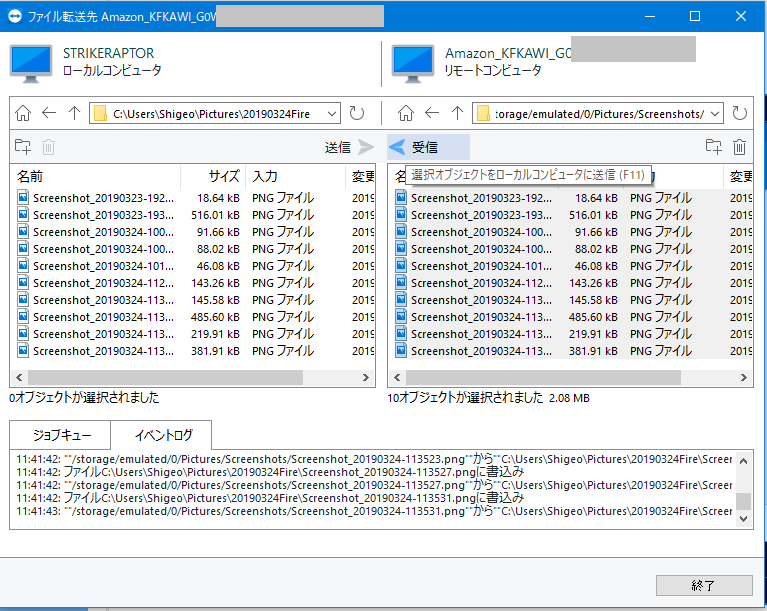The height and width of the screenshot is (611, 767).
Task: Select remote file sized 145.58 kB
Action: [570, 300]
